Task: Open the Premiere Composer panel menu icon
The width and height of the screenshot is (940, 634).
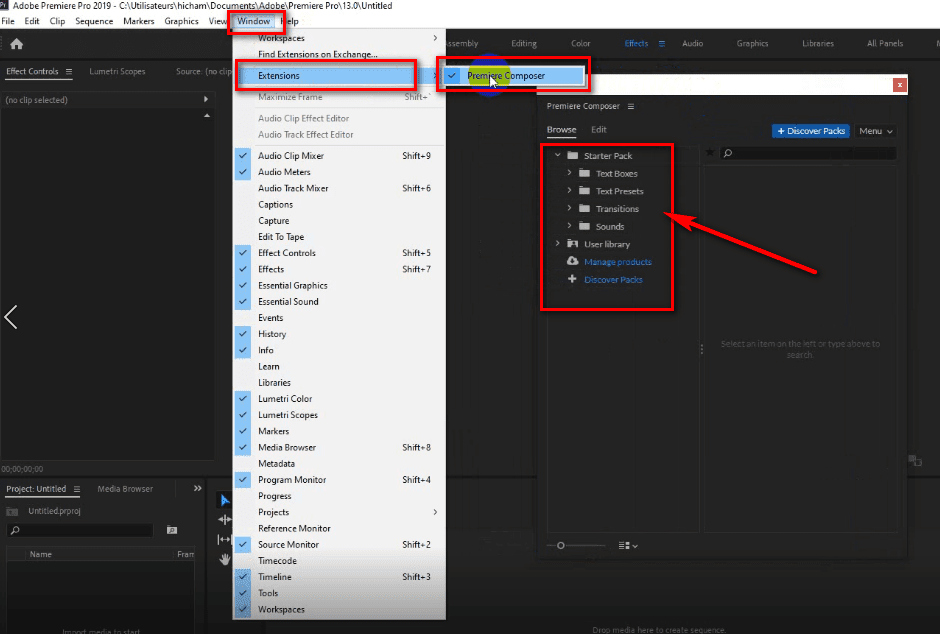Action: 631,107
